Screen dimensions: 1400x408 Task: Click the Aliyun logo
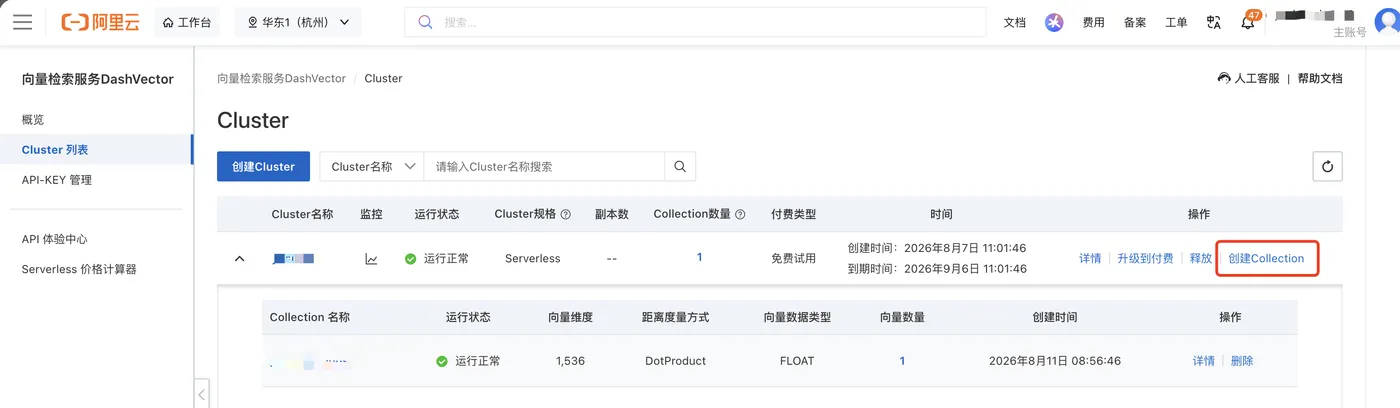tap(100, 22)
